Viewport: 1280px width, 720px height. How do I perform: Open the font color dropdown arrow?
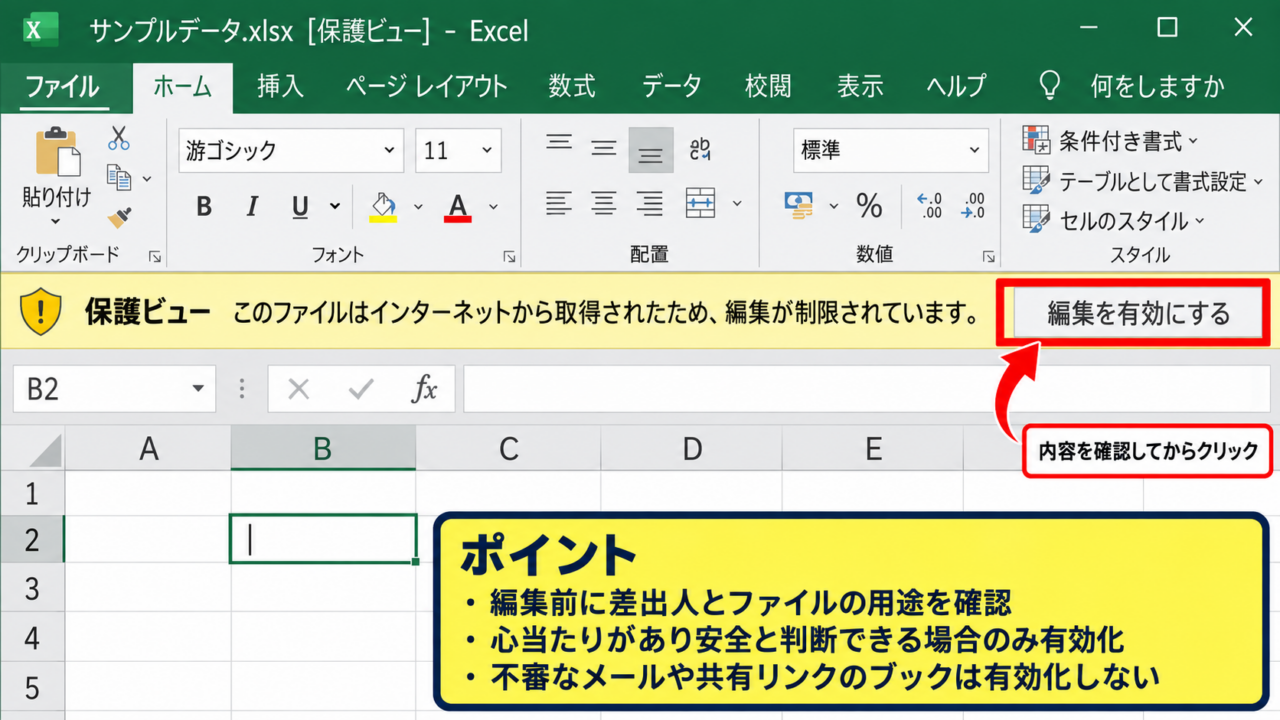click(493, 207)
